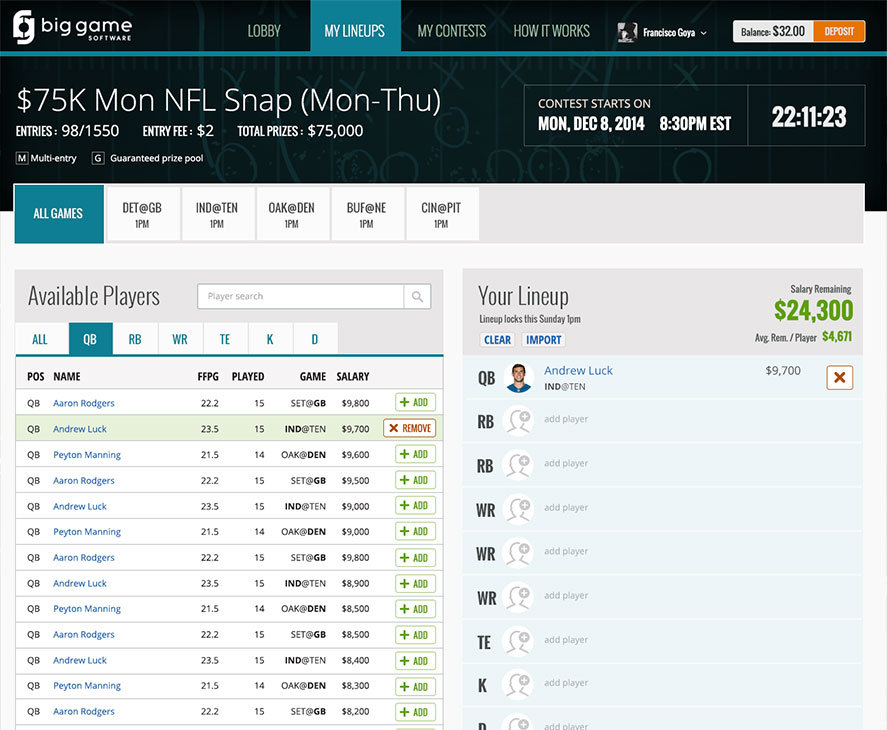Click the add-player icon in first WR slot
Viewport: 887px width, 730px height.
click(x=519, y=510)
